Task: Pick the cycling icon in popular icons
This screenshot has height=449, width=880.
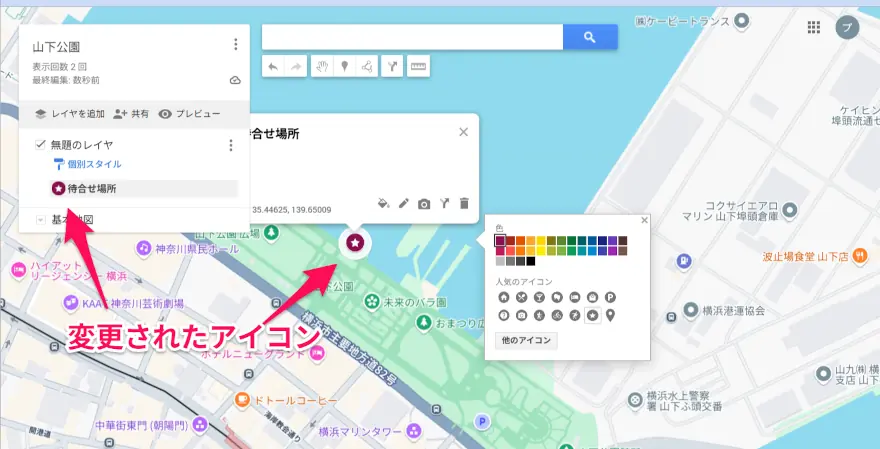Action: [557, 315]
